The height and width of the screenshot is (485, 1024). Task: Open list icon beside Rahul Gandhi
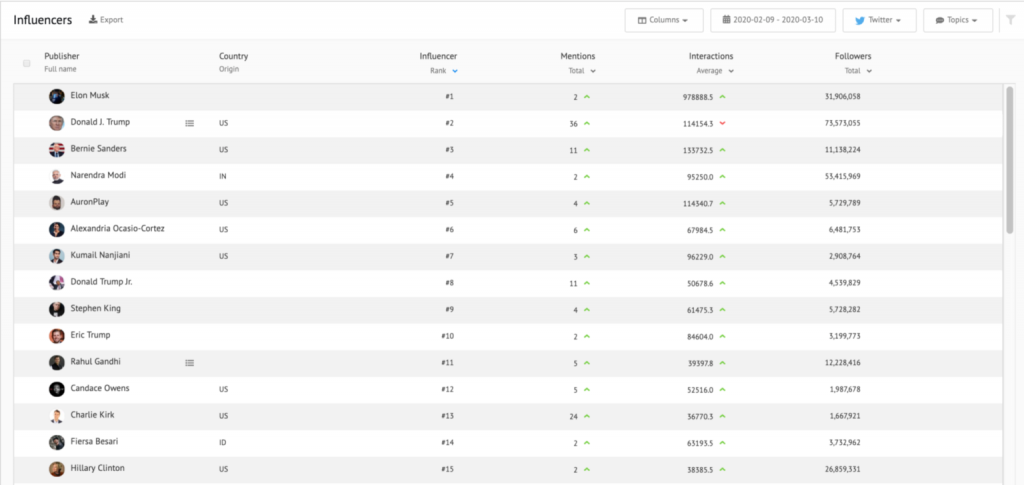(x=189, y=362)
